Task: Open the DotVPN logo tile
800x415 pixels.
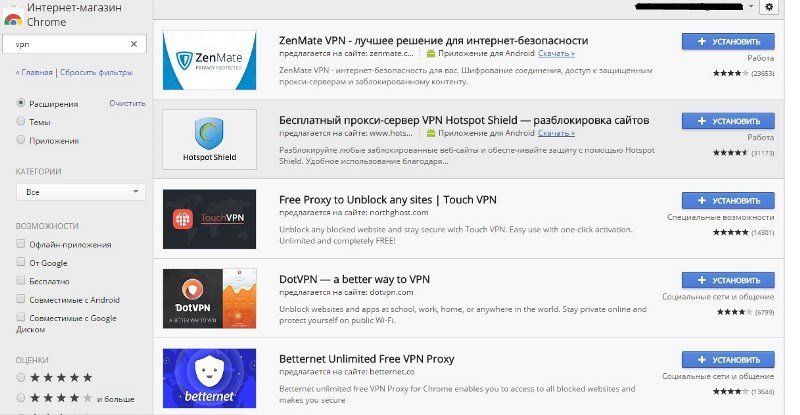Action: click(x=209, y=299)
